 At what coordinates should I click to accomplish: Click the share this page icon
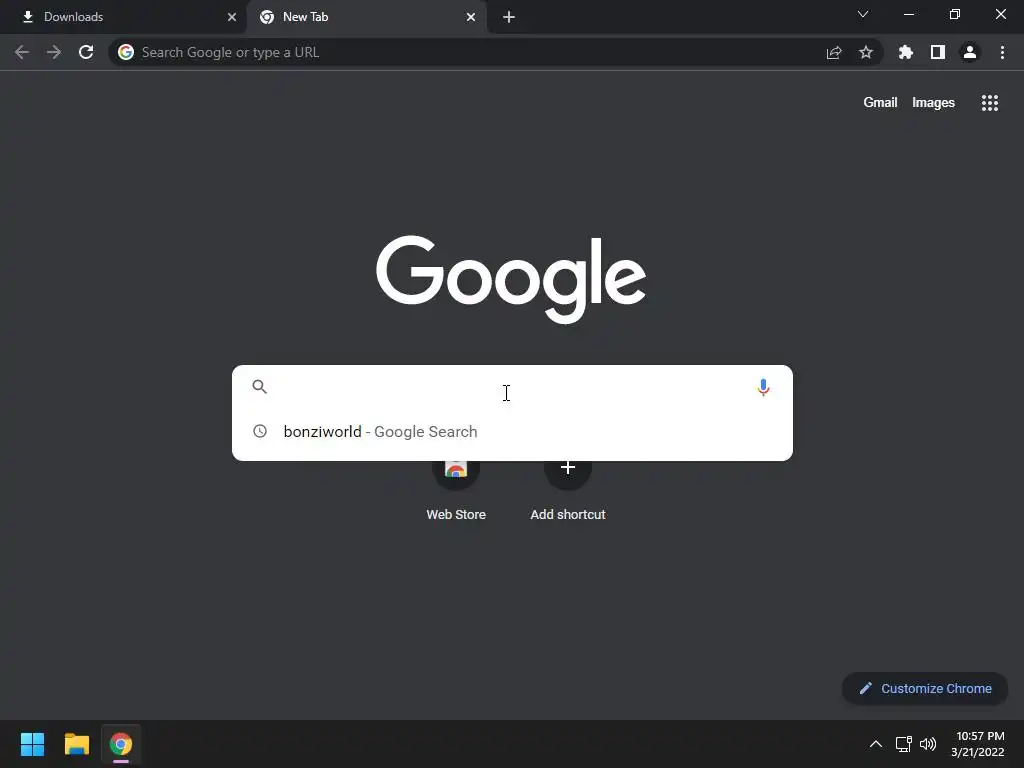tap(834, 53)
